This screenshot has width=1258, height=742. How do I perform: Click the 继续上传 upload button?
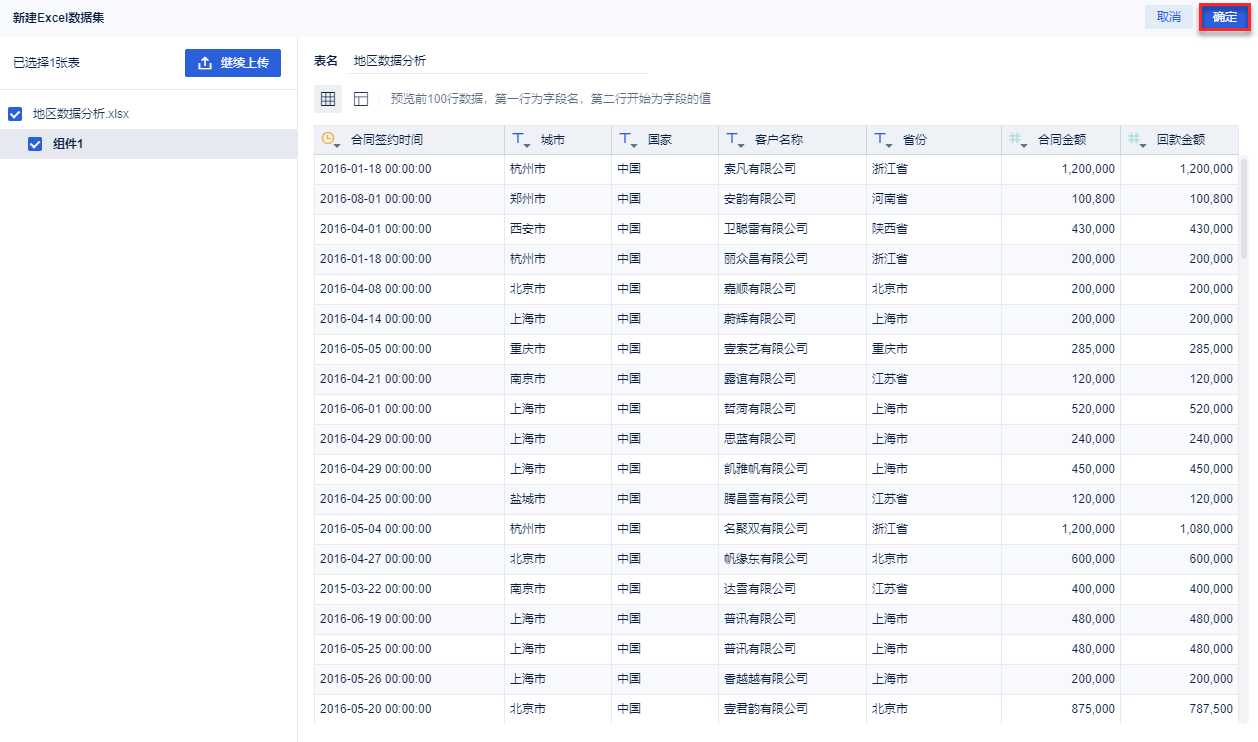(233, 63)
